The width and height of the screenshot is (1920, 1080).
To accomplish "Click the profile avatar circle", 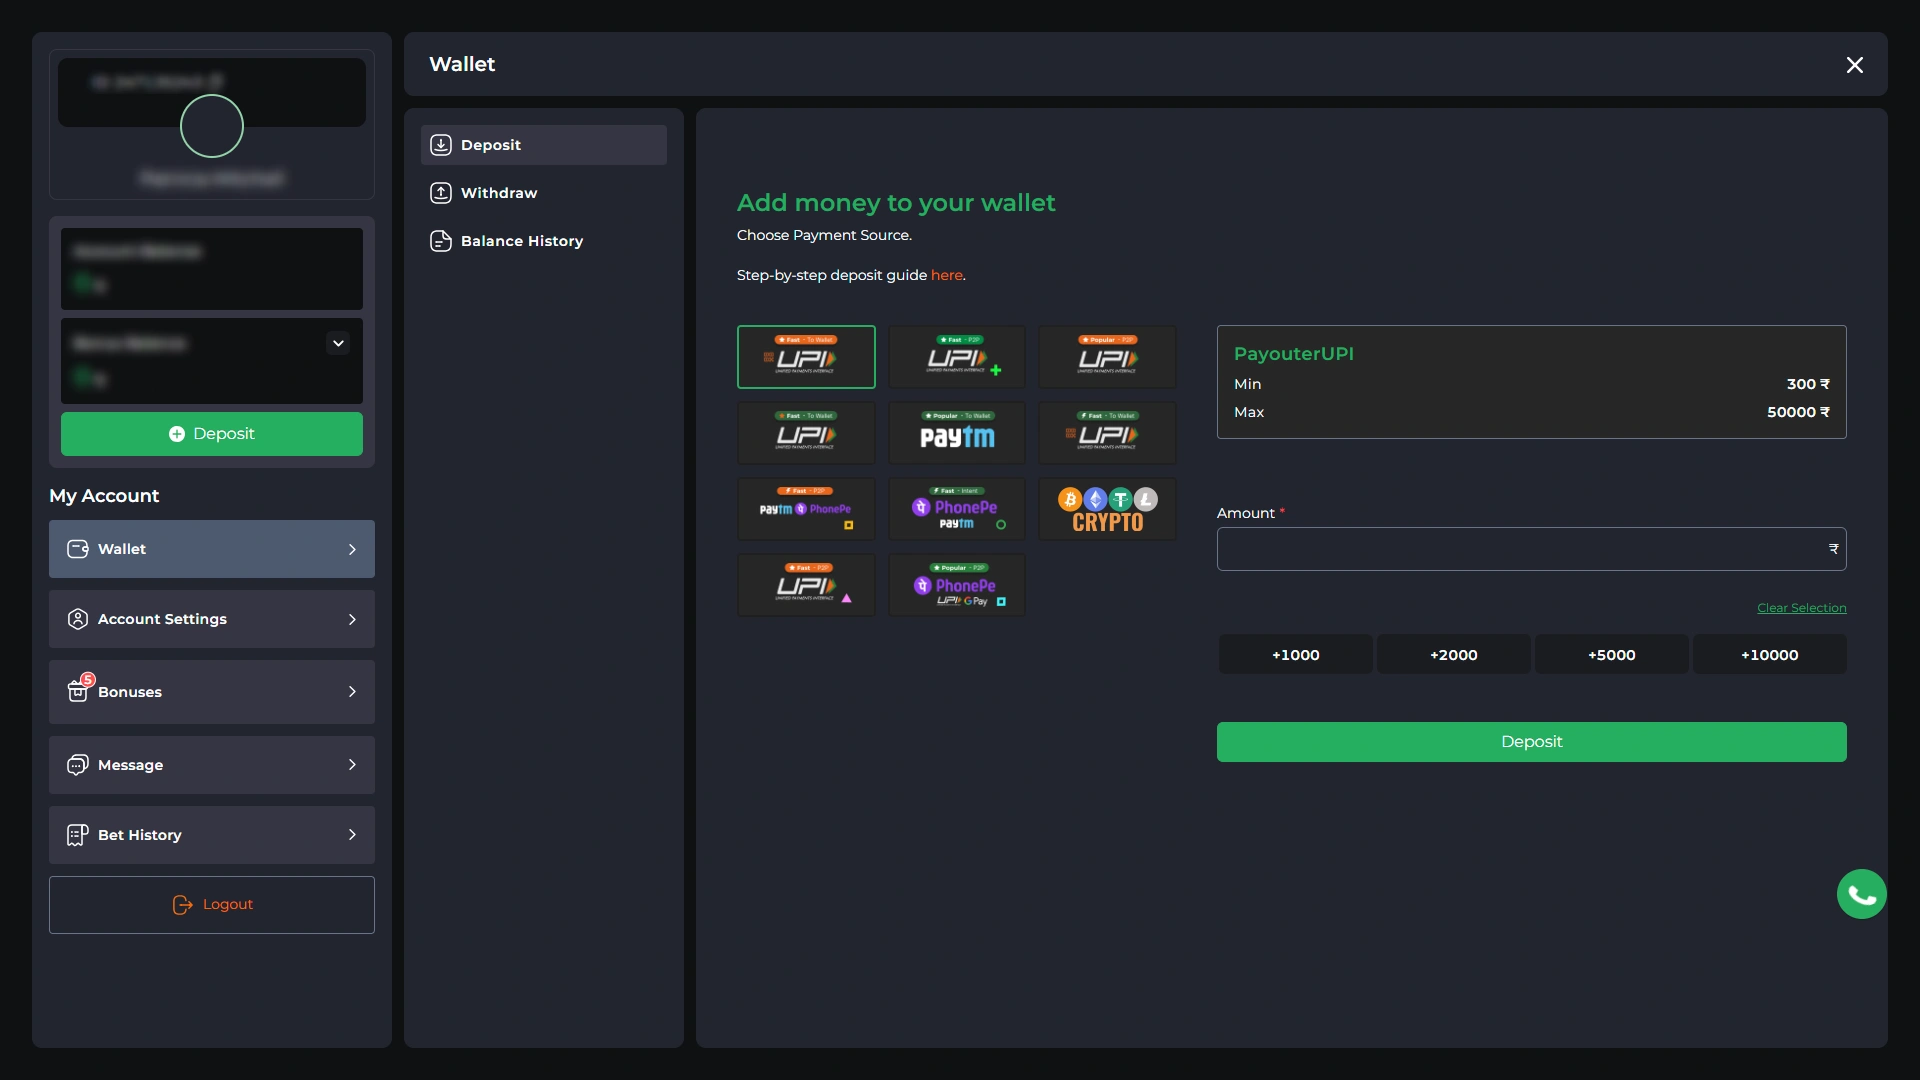I will (212, 126).
